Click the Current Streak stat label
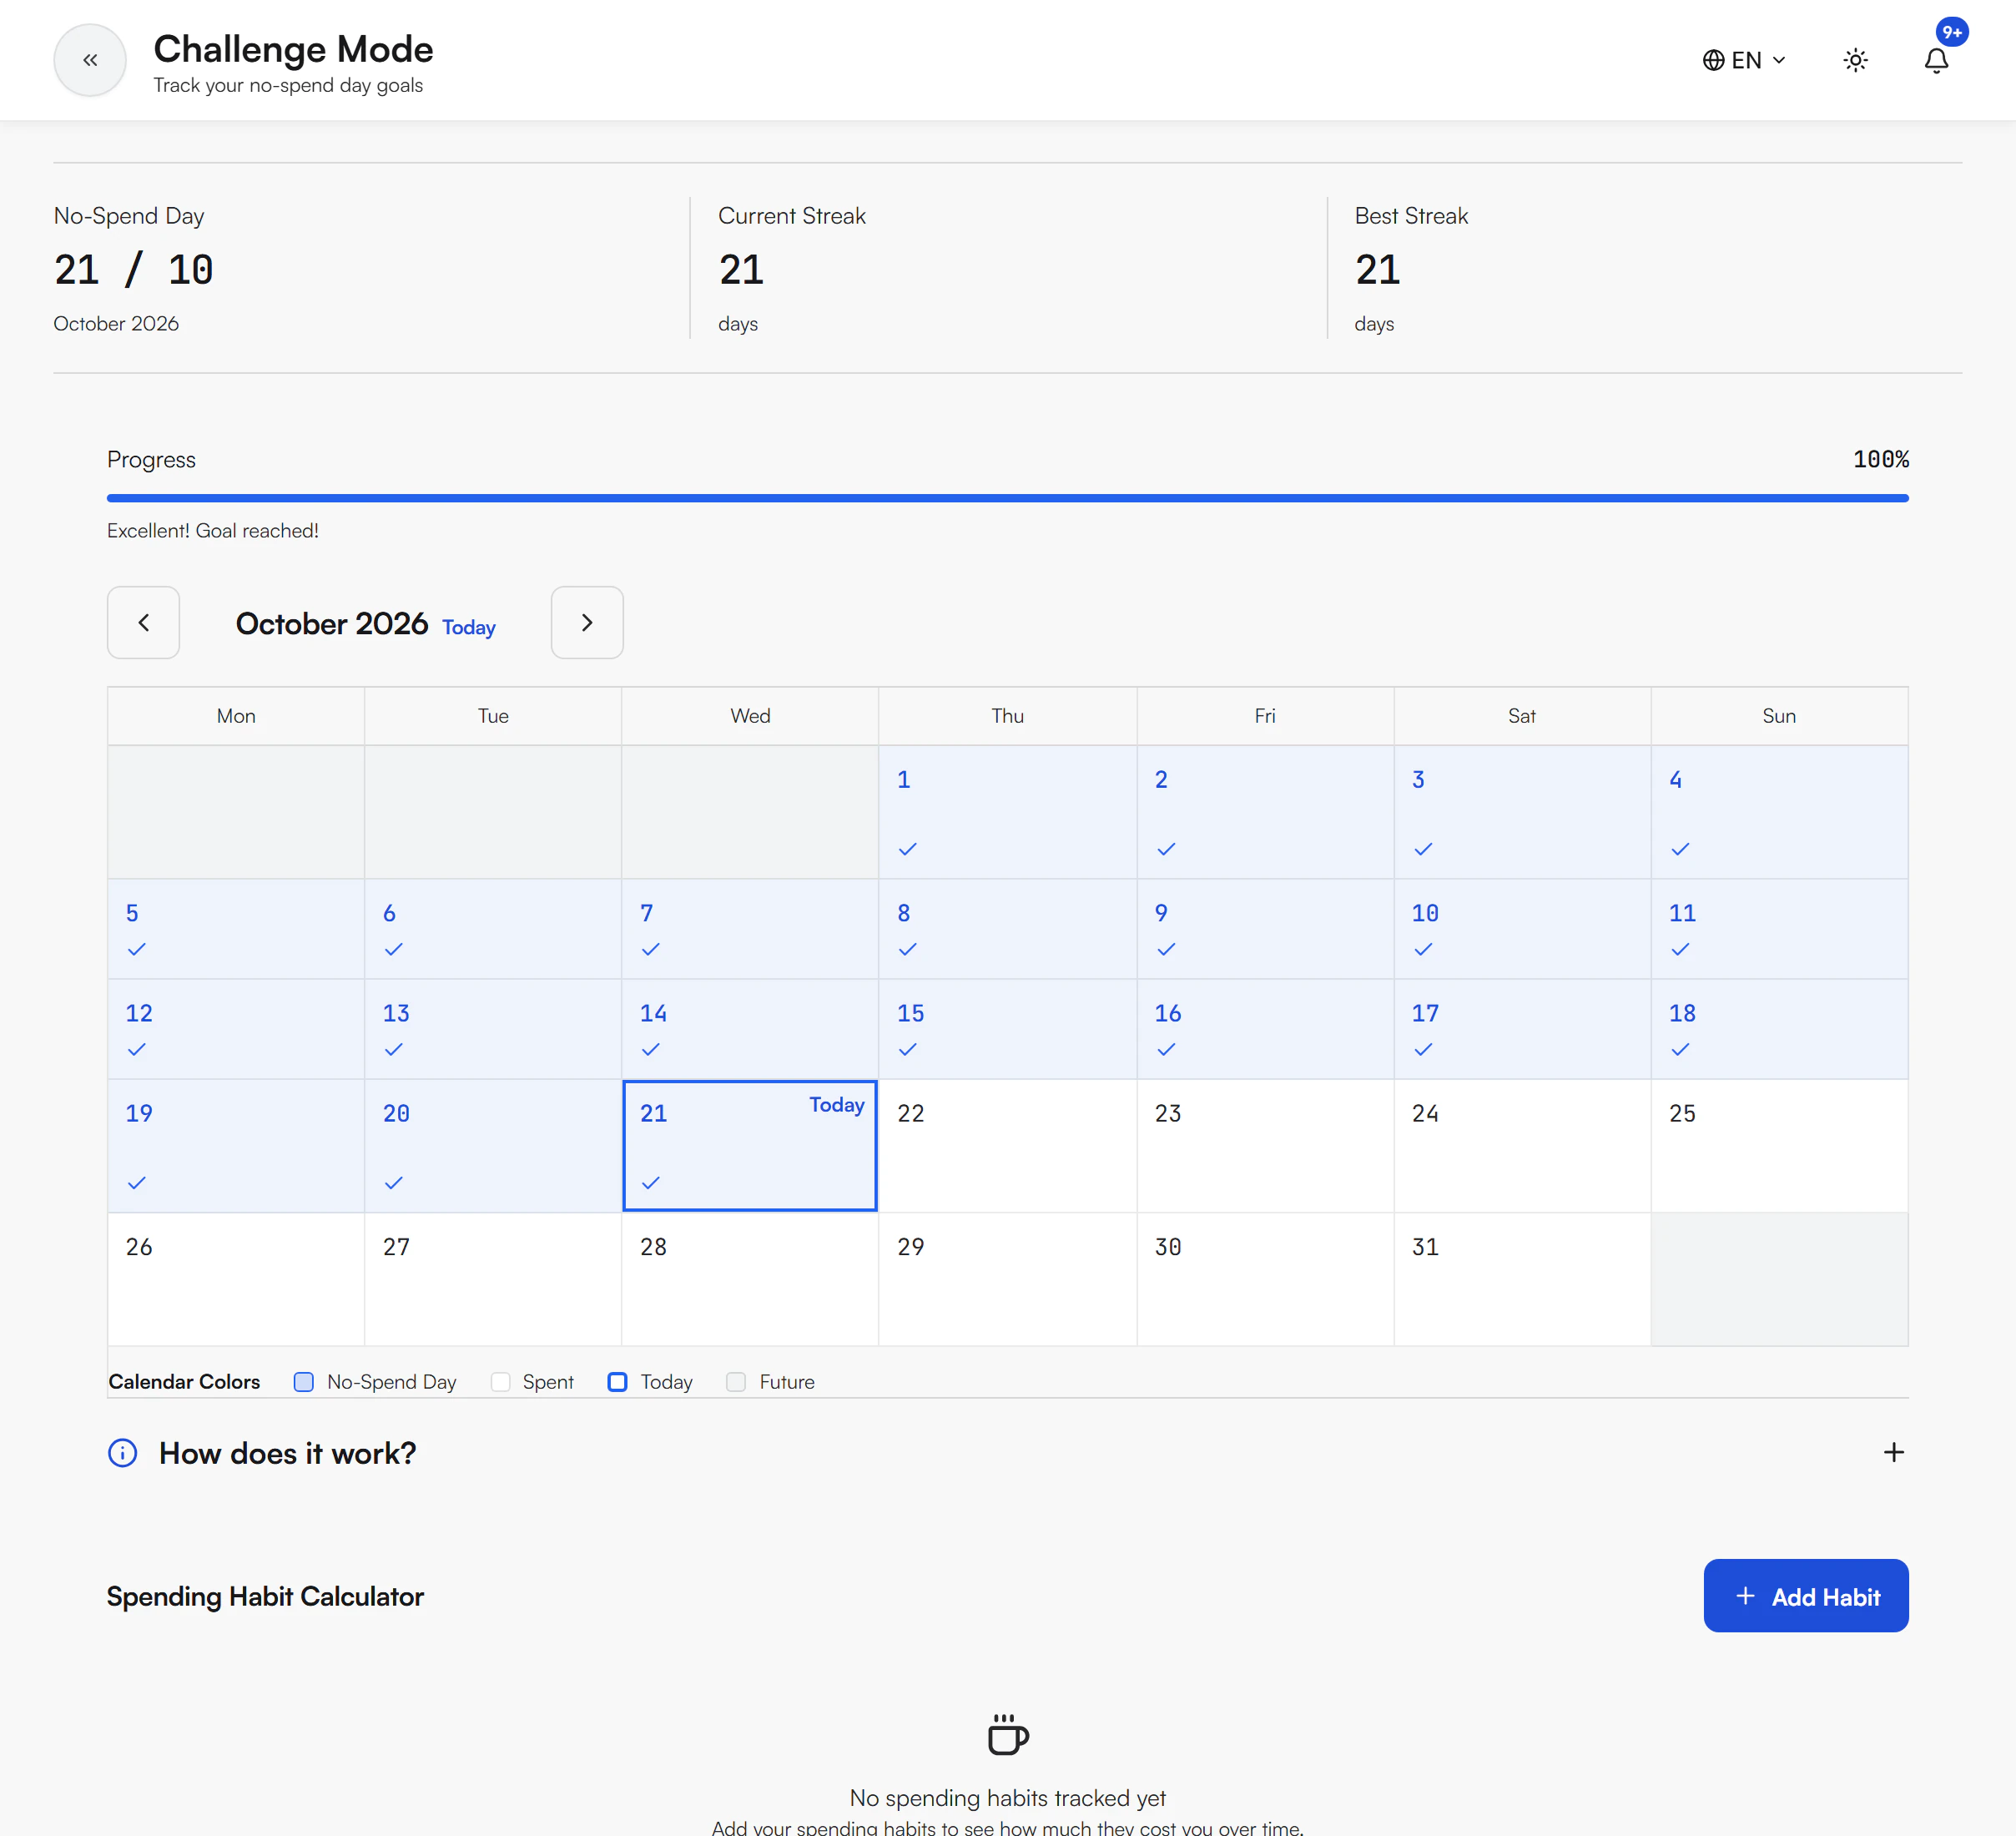Screen dimensions: 2016x1836 (792, 216)
